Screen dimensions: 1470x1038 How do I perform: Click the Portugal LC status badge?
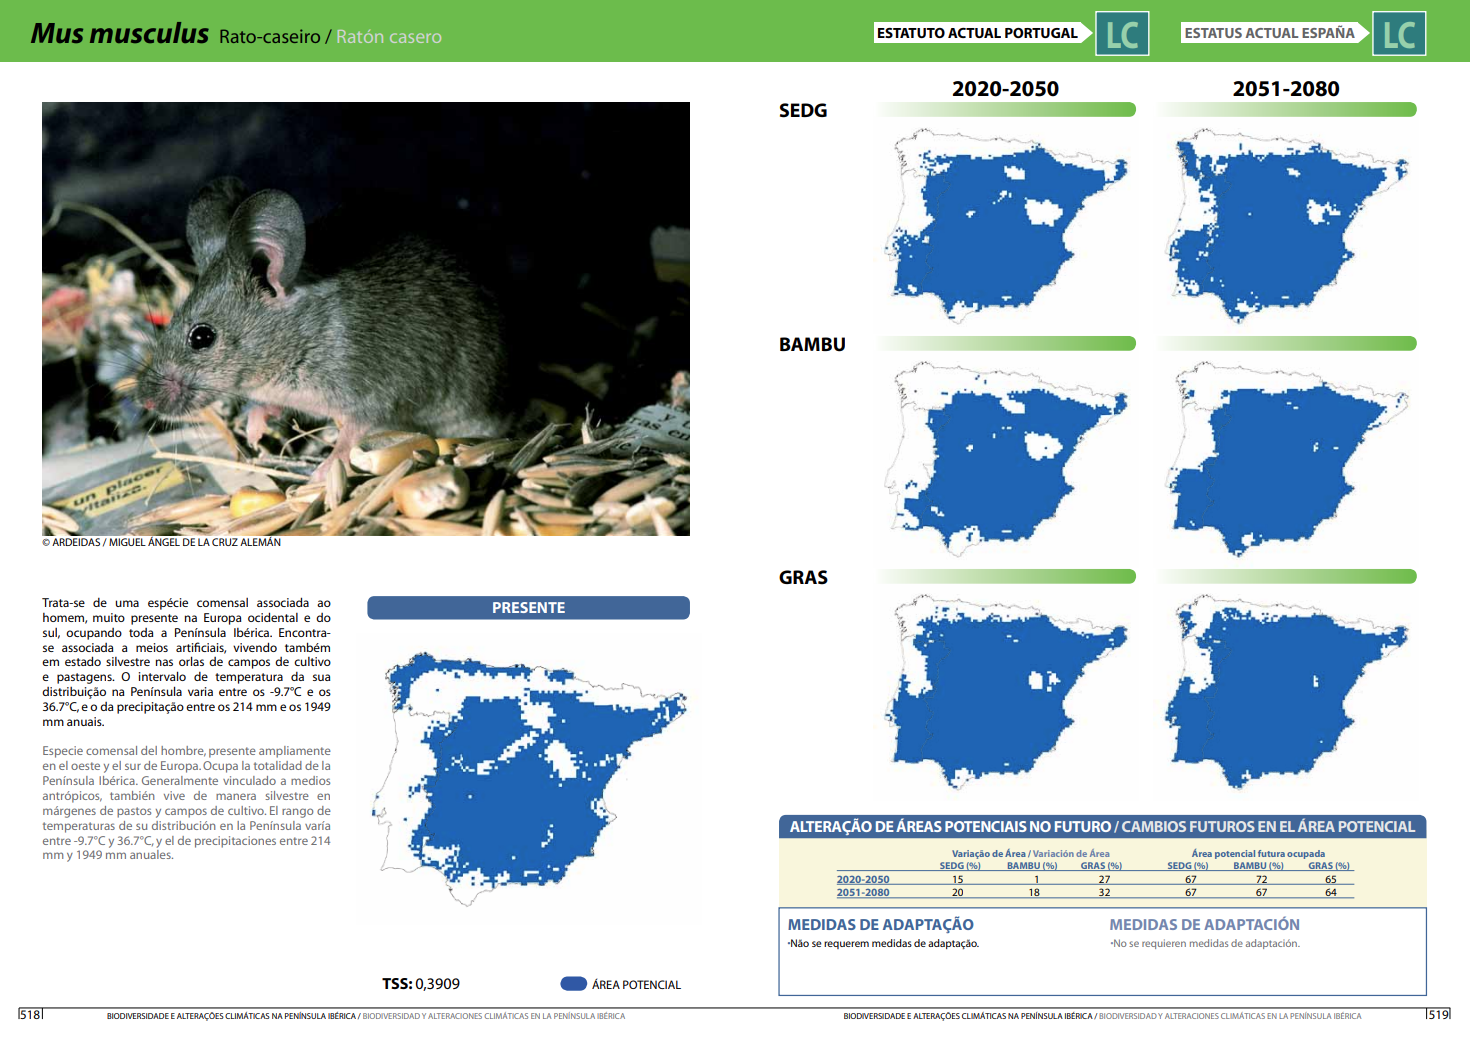coord(1122,34)
